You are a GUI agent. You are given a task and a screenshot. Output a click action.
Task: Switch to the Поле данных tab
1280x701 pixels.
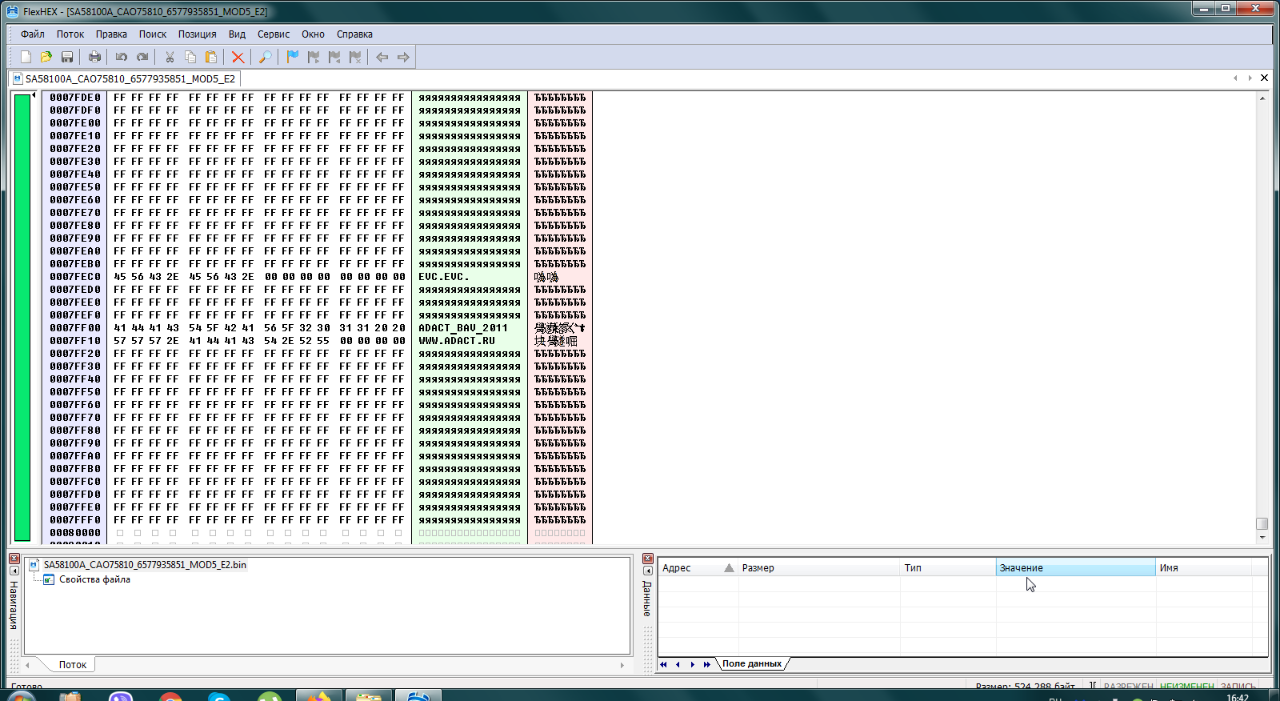(x=752, y=664)
